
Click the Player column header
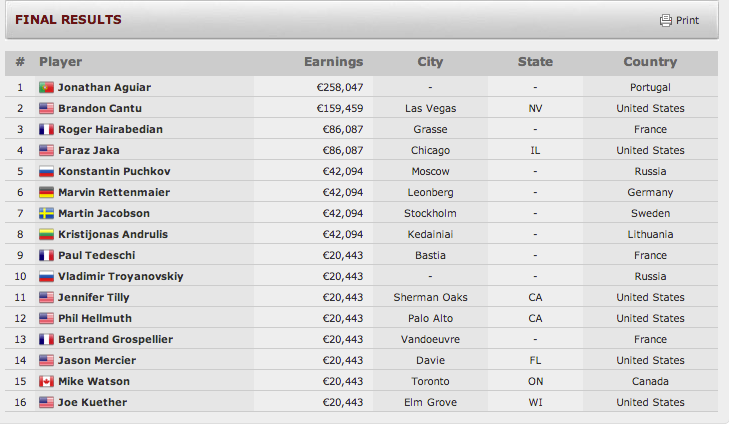click(x=60, y=62)
